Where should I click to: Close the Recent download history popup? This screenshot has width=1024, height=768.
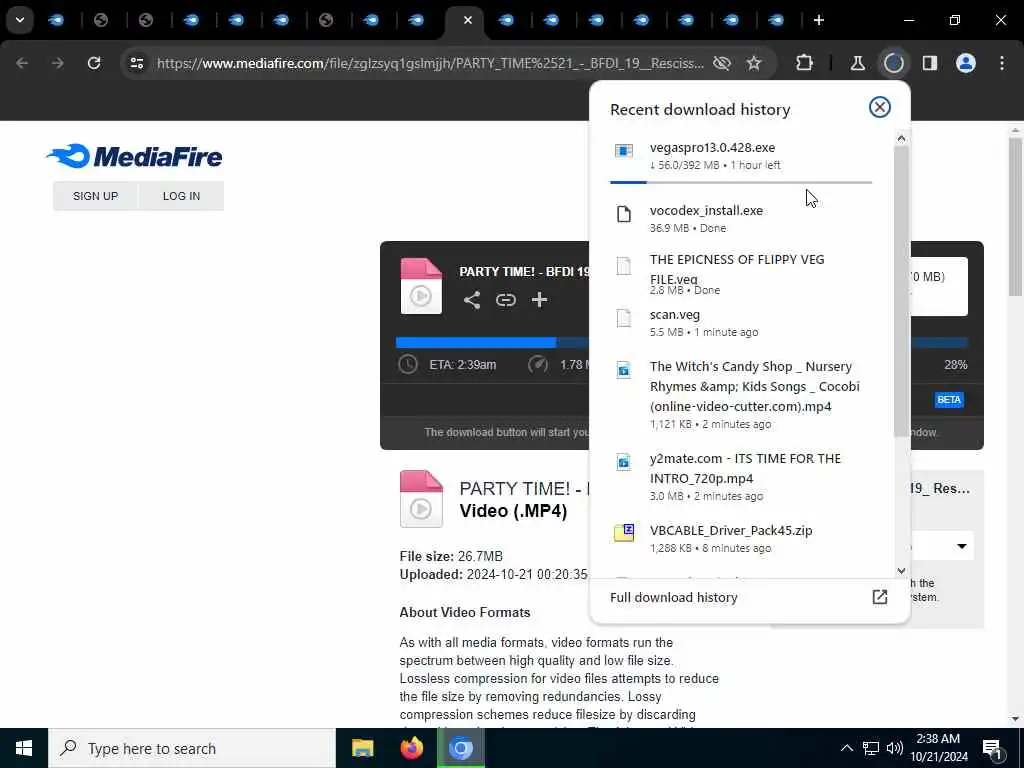(880, 107)
